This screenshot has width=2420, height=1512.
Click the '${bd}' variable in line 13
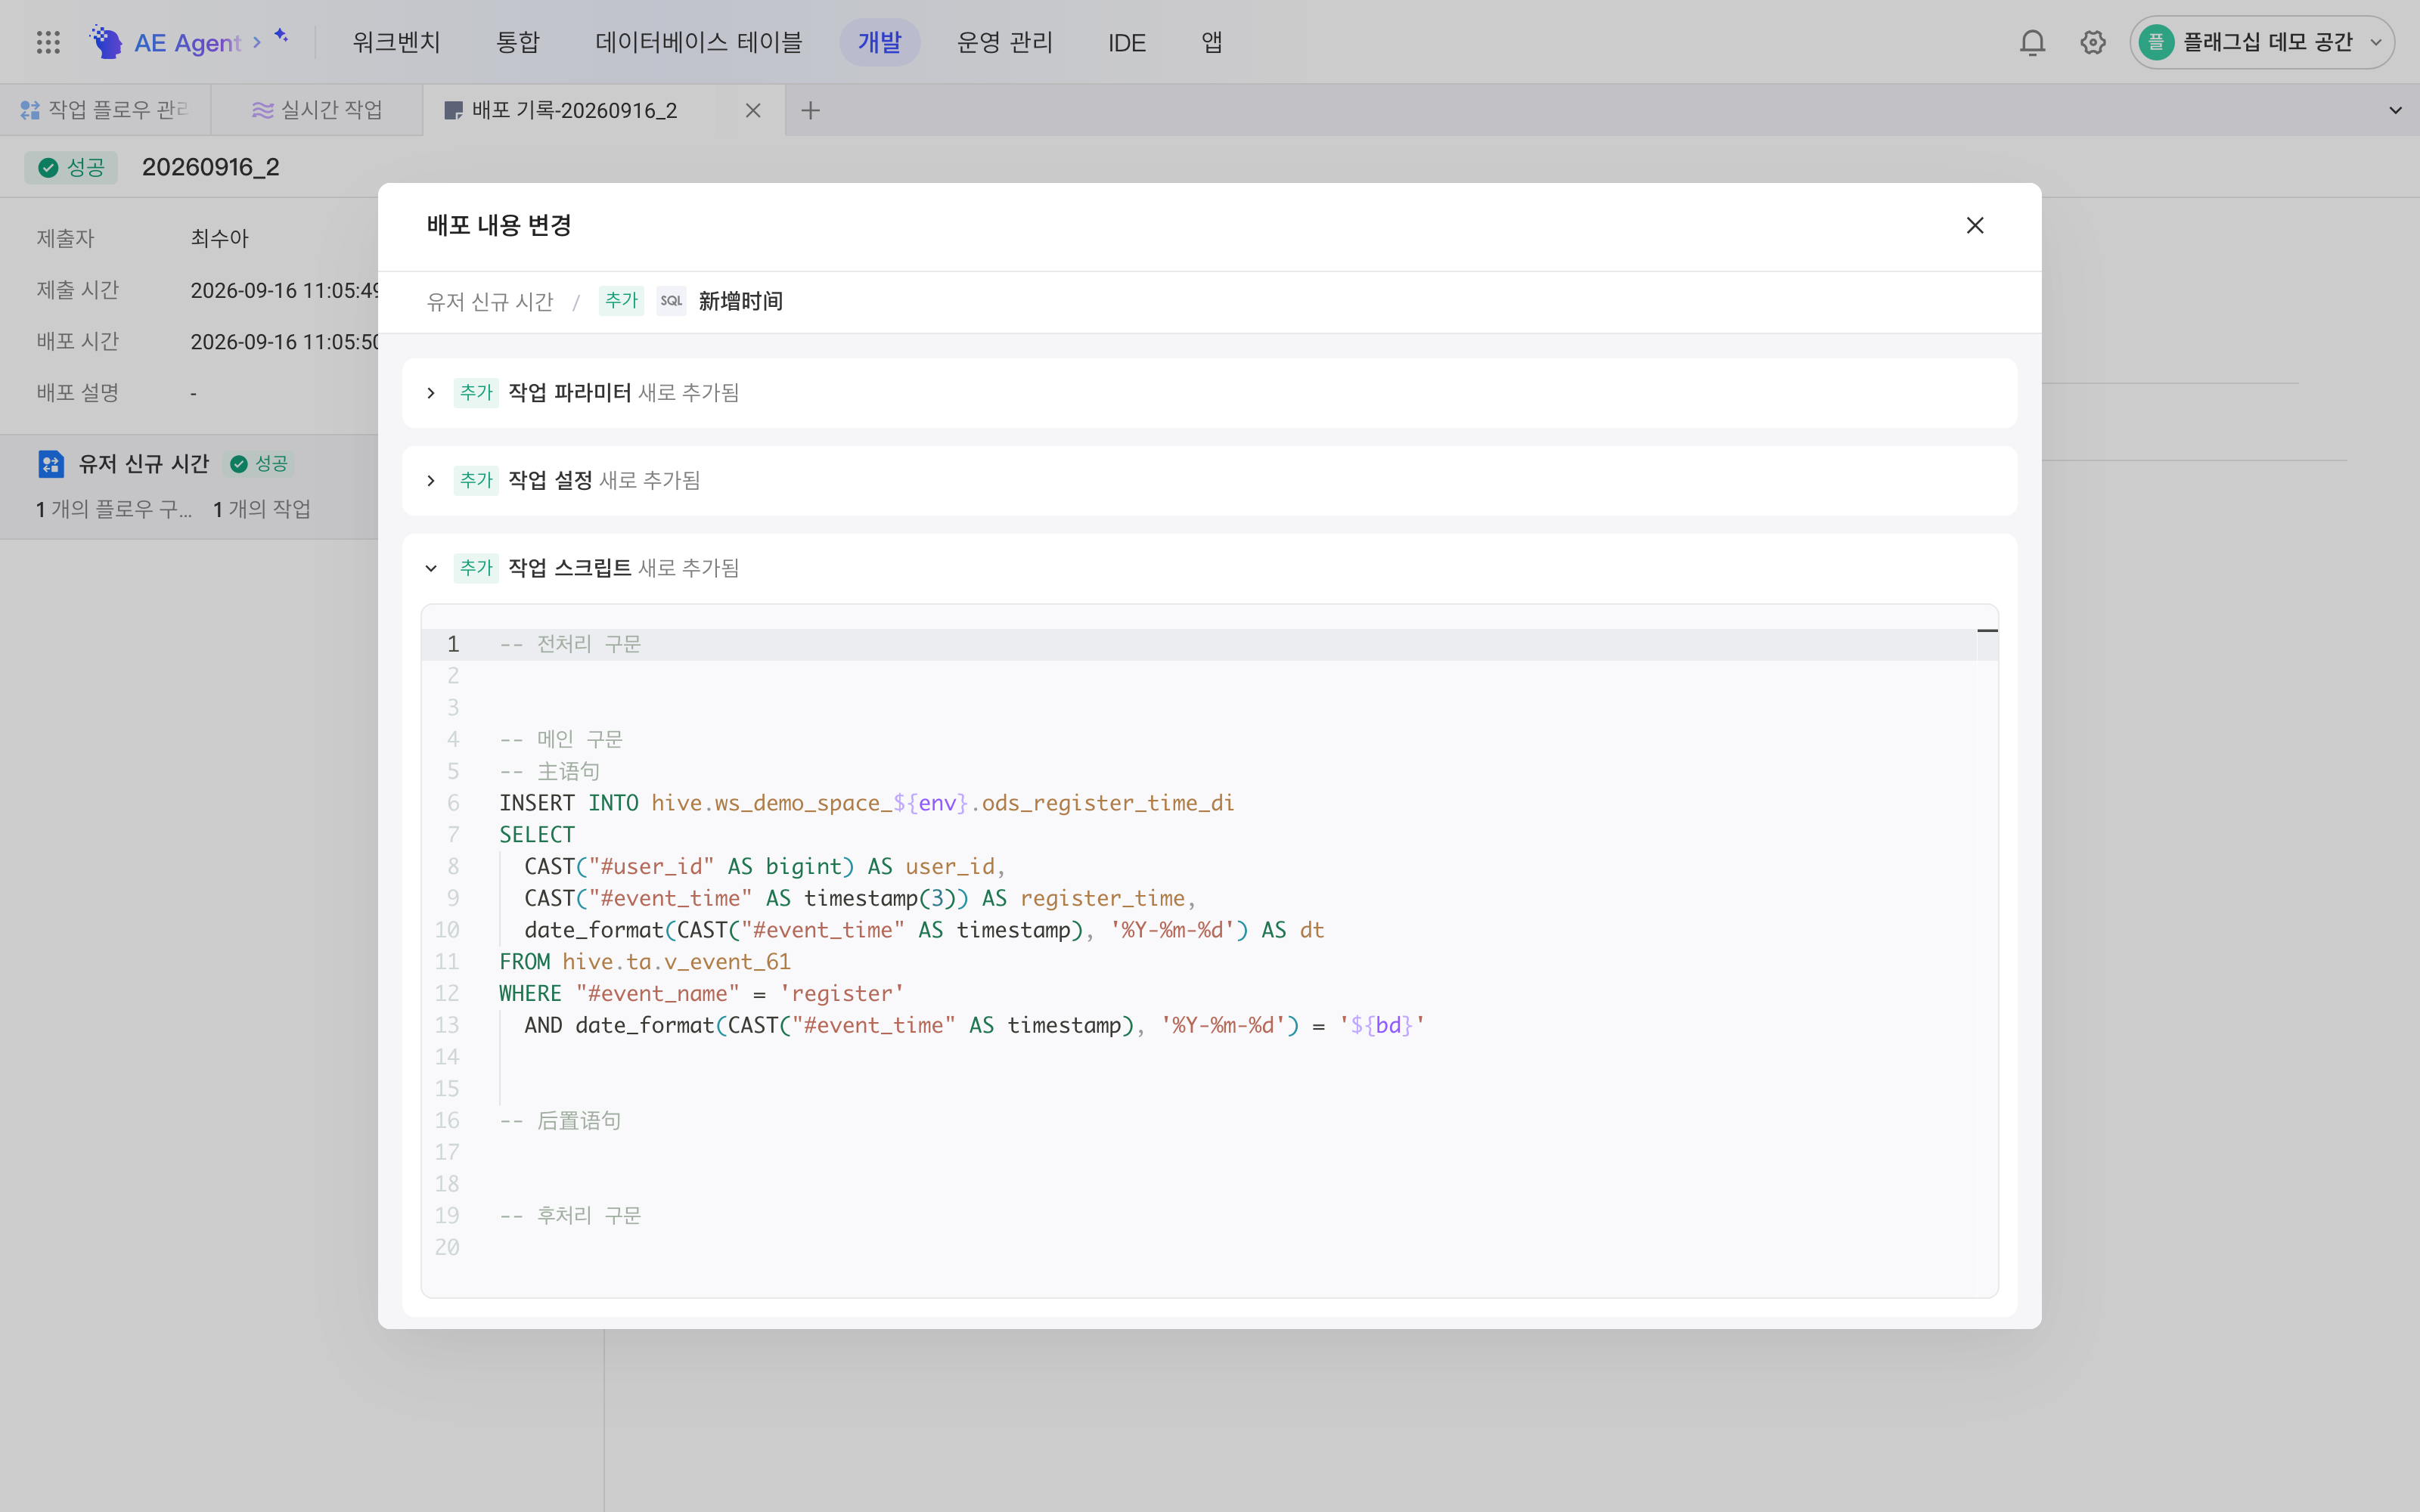click(1382, 1026)
